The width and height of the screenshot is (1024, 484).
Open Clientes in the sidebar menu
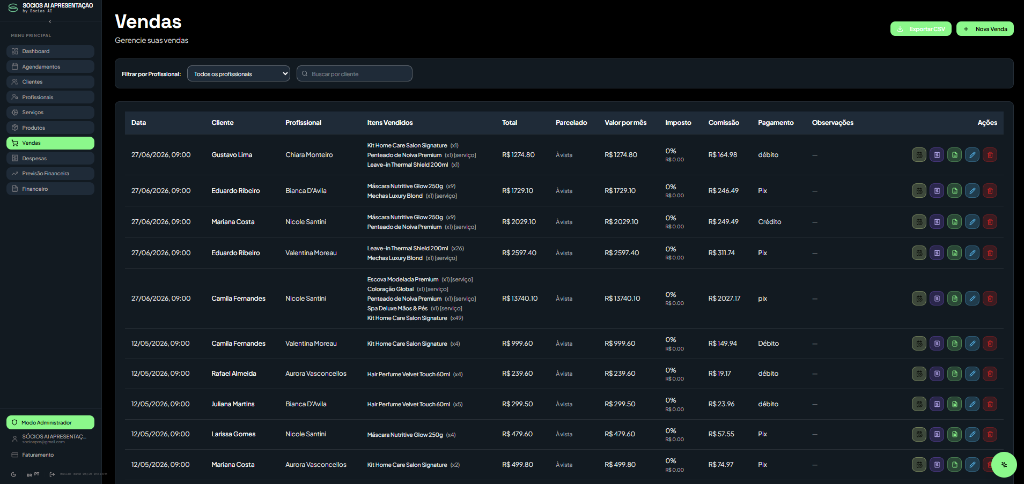(x=50, y=82)
